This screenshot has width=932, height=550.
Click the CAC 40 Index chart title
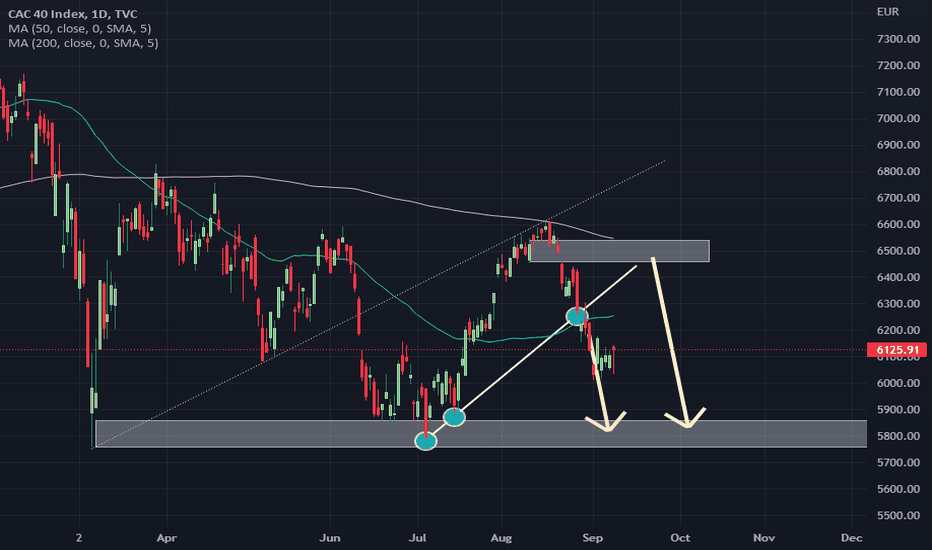click(x=73, y=14)
